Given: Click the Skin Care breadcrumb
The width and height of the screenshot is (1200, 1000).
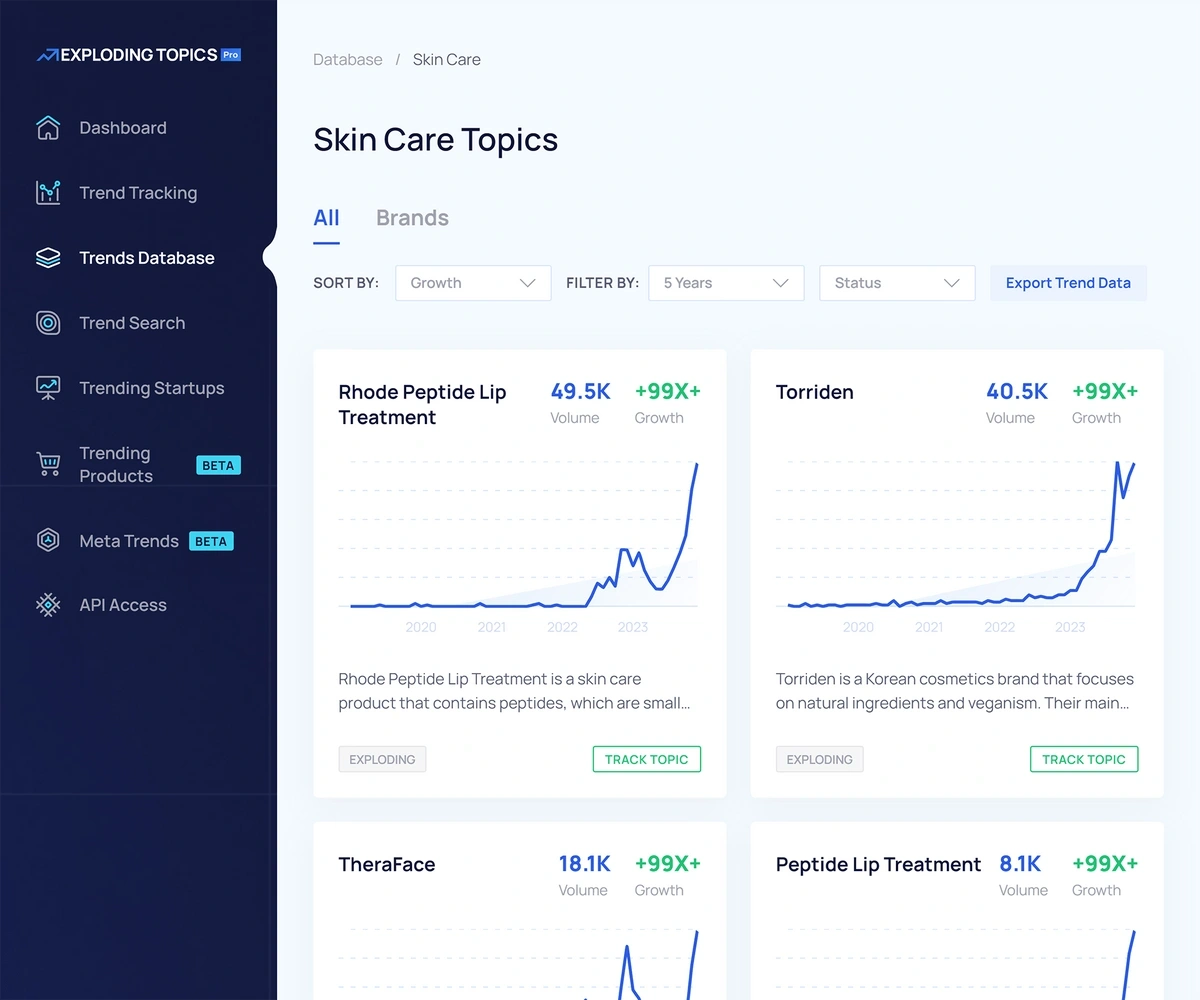Looking at the screenshot, I should click(x=447, y=60).
